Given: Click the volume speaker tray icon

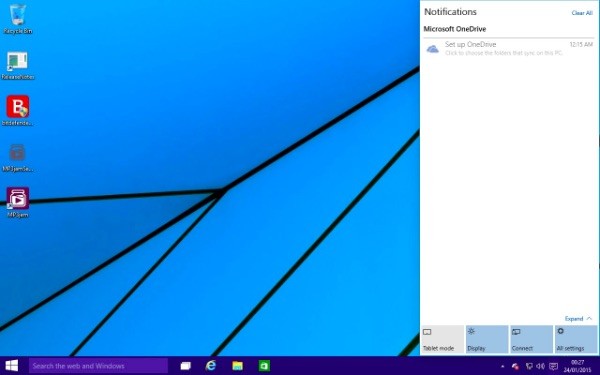Looking at the screenshot, I should pyautogui.click(x=540, y=366).
